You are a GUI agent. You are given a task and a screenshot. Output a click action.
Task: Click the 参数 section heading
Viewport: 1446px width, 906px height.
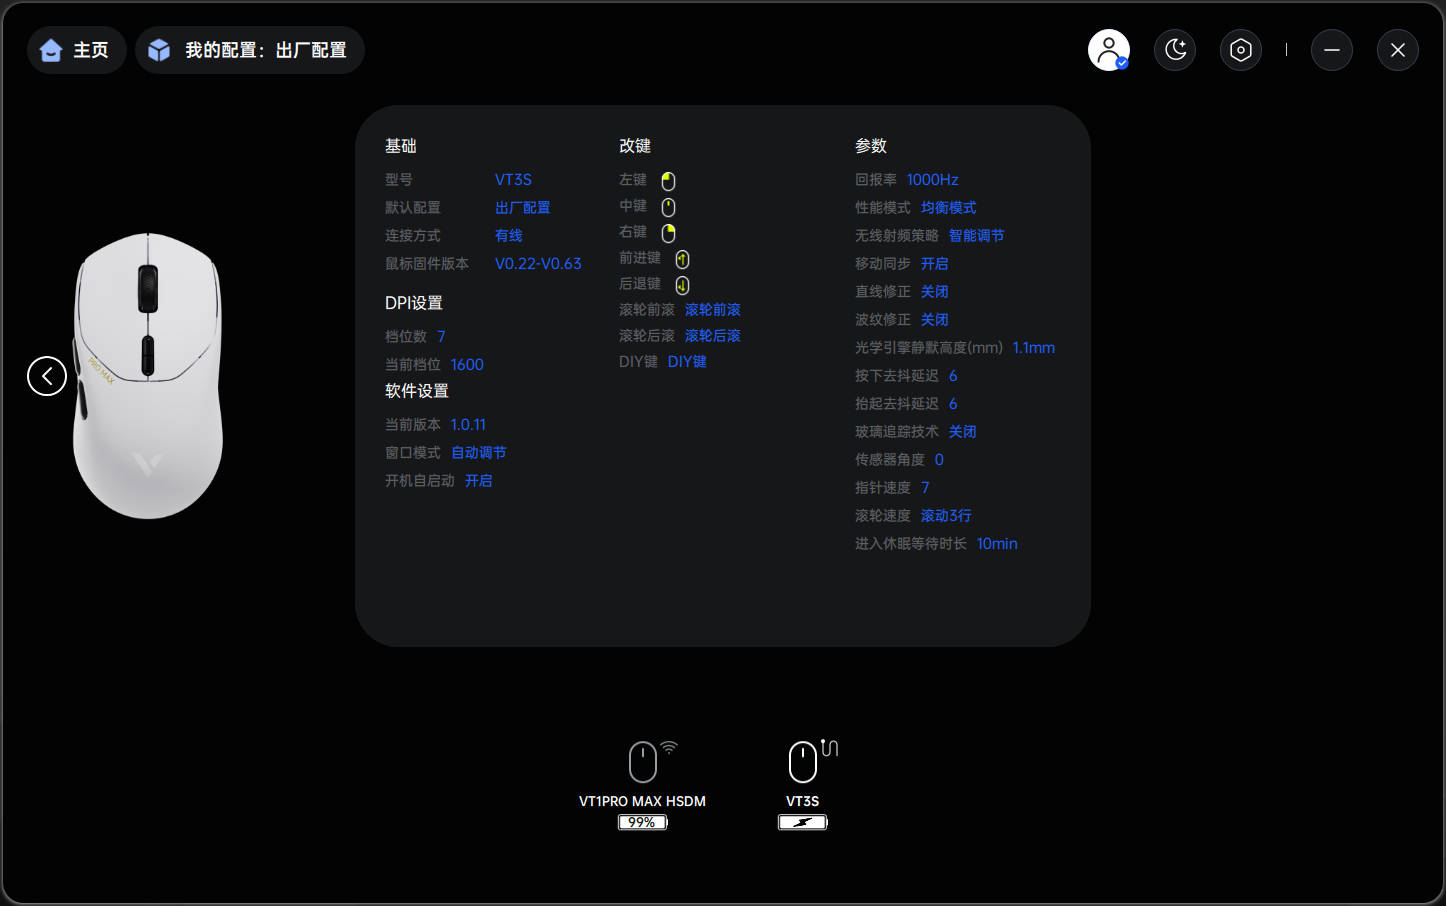(871, 146)
